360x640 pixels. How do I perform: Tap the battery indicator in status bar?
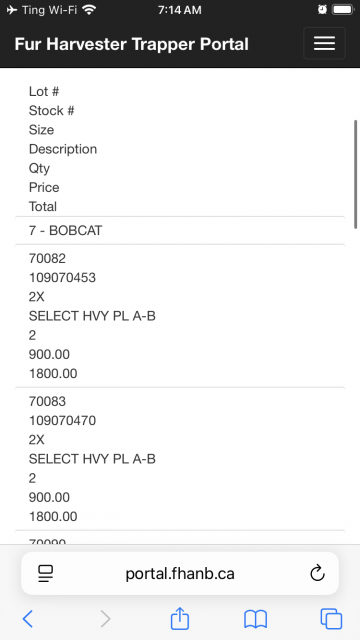click(x=343, y=9)
